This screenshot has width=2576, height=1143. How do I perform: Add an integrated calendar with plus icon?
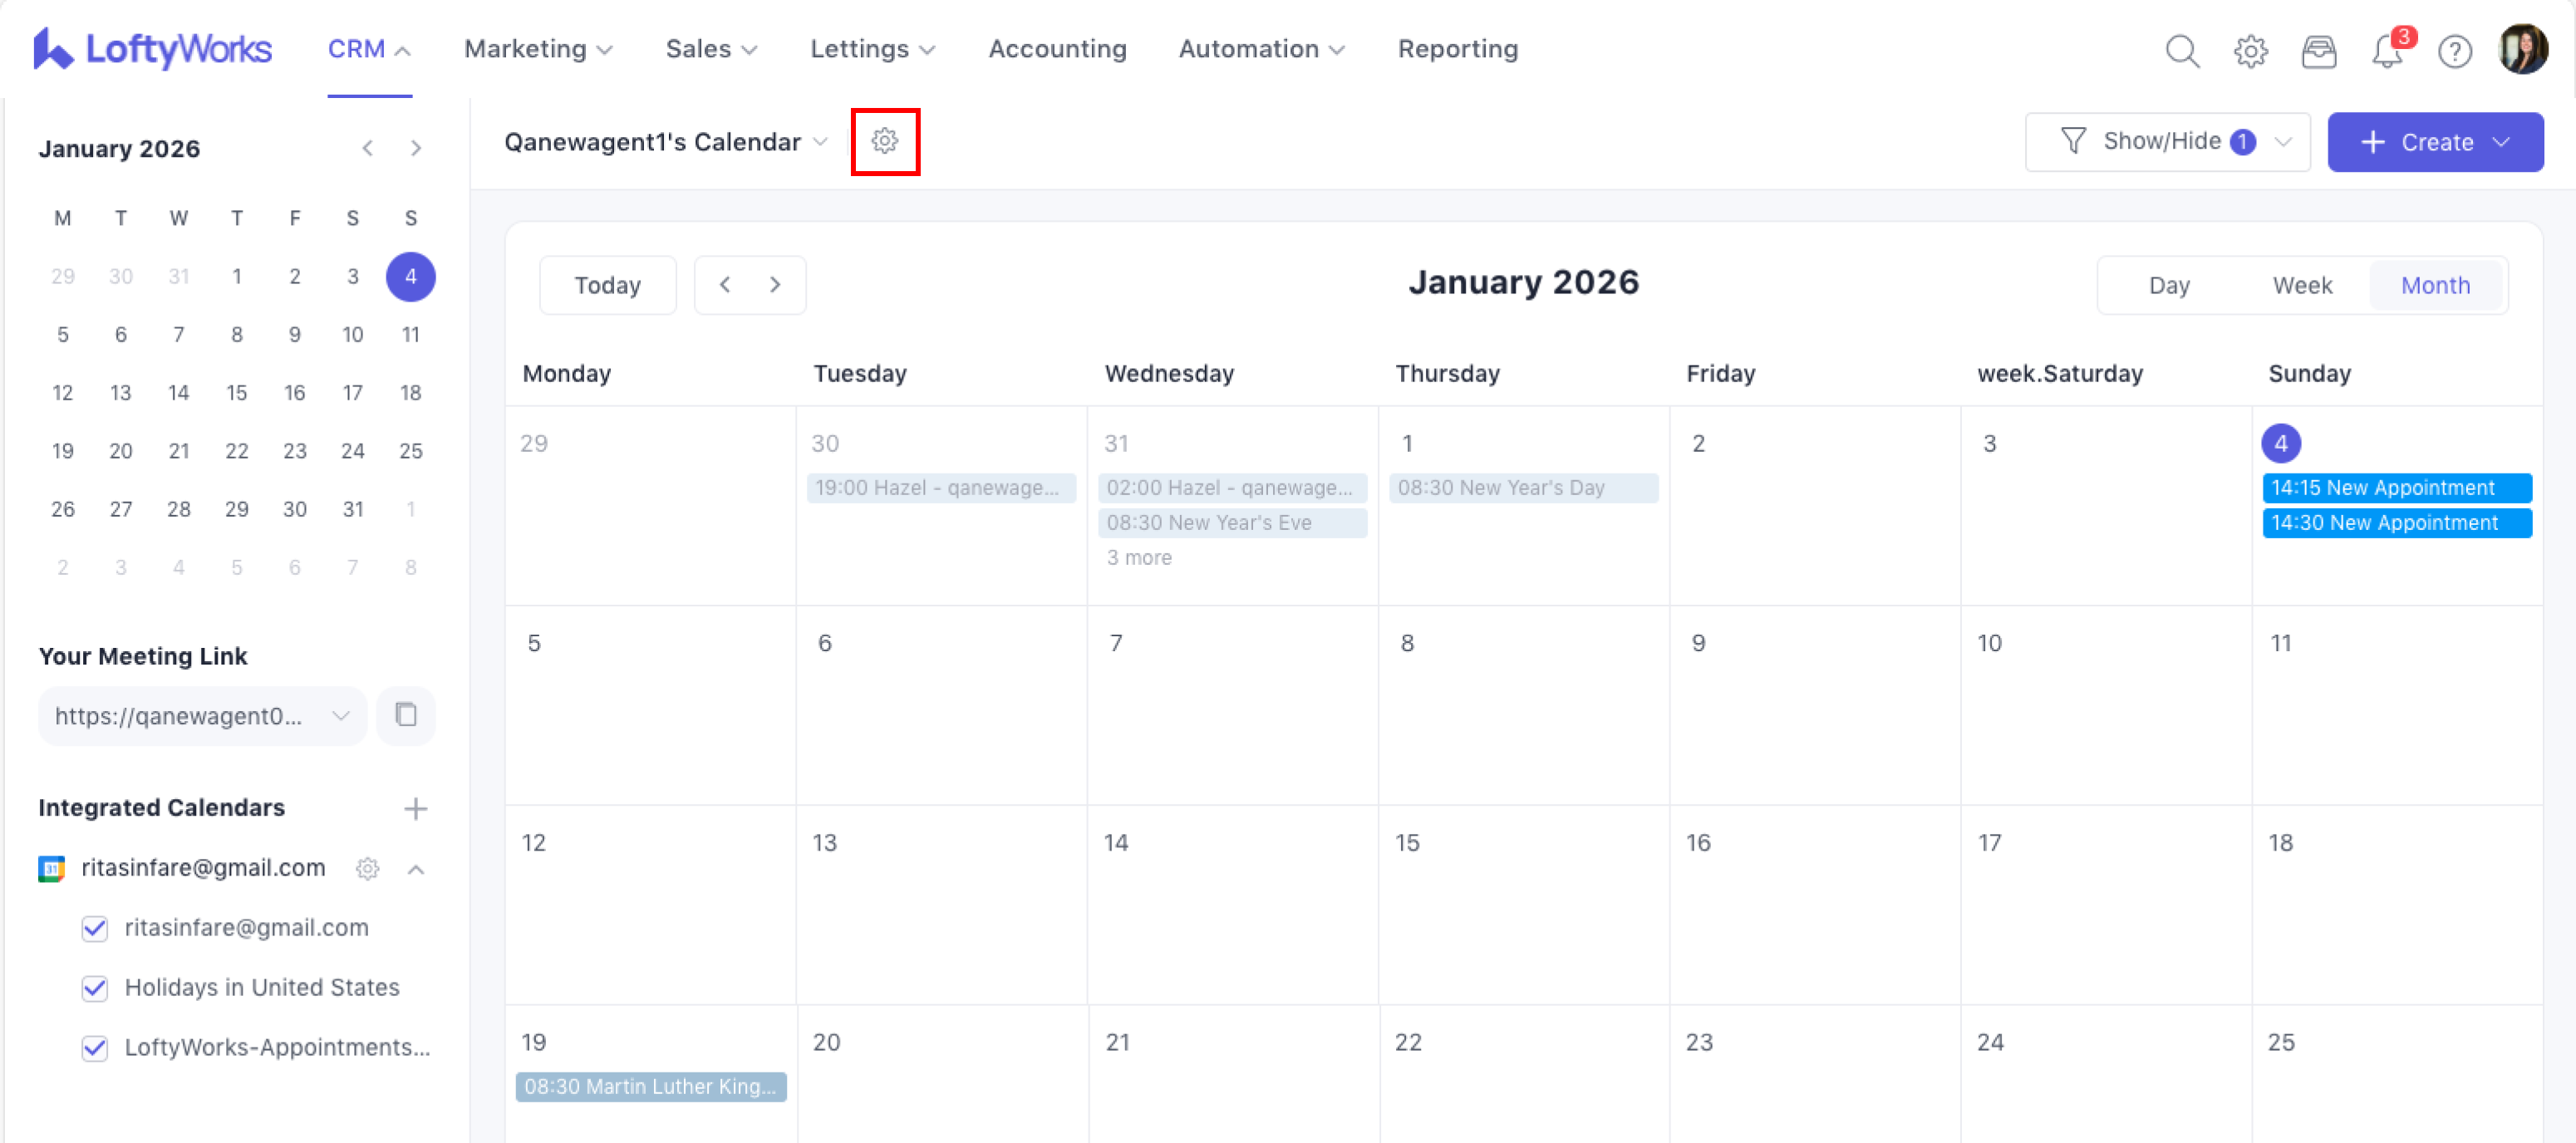pos(415,808)
